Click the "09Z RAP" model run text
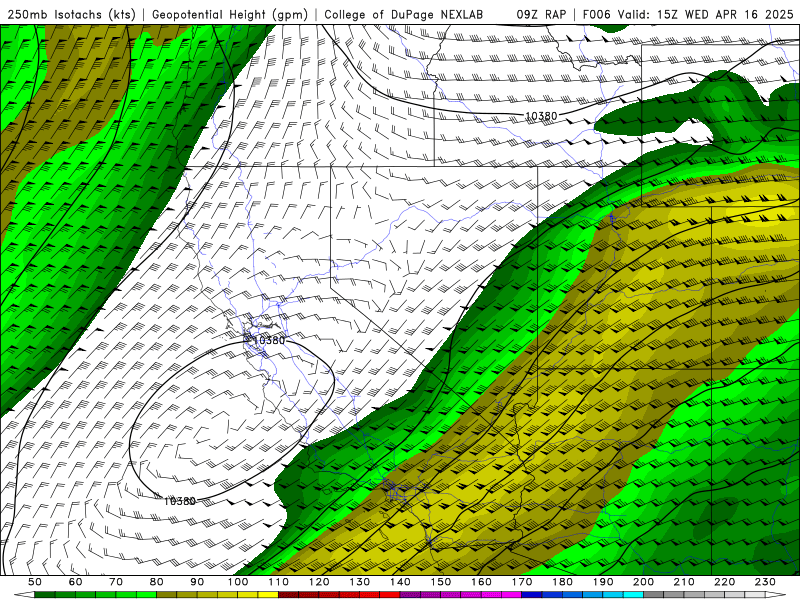 [x=541, y=15]
